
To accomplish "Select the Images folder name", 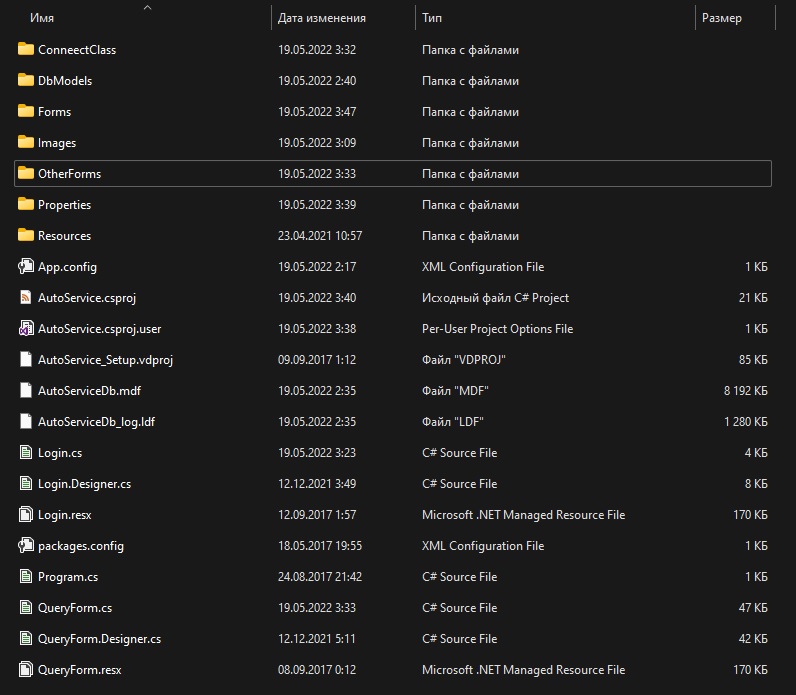I will [x=57, y=143].
